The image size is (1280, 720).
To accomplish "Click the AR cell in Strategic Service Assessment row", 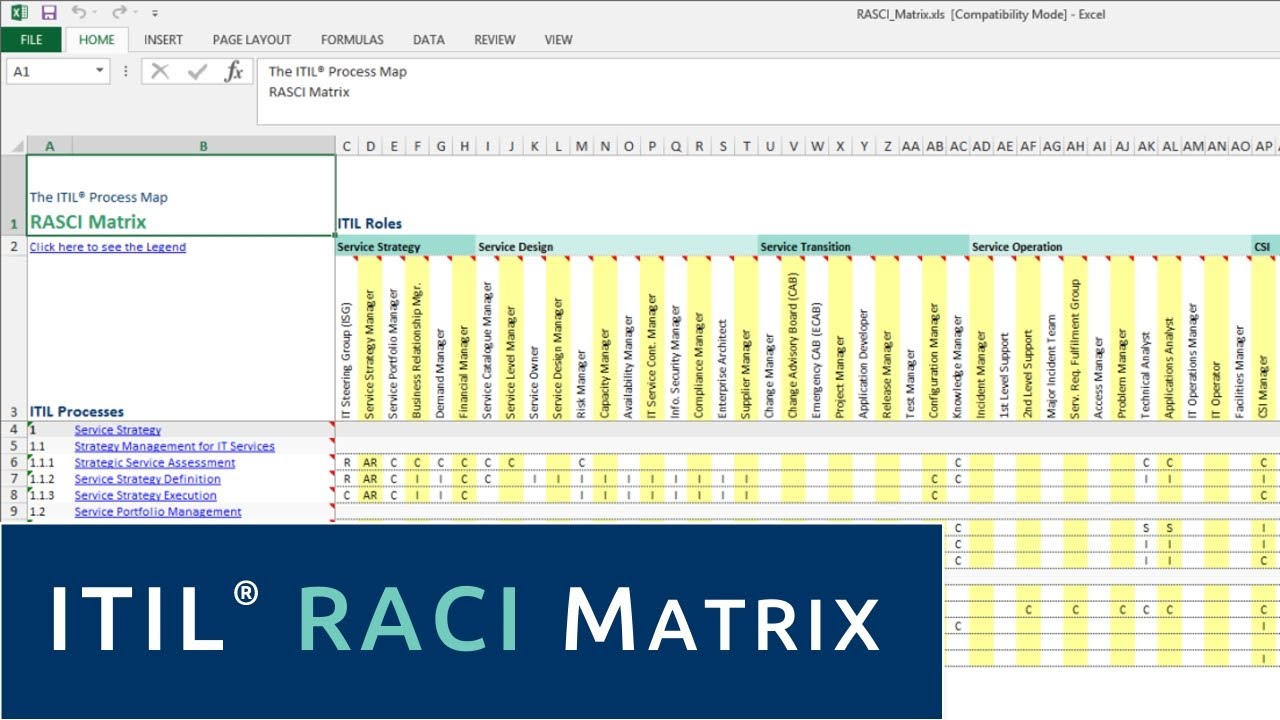I will [x=370, y=463].
